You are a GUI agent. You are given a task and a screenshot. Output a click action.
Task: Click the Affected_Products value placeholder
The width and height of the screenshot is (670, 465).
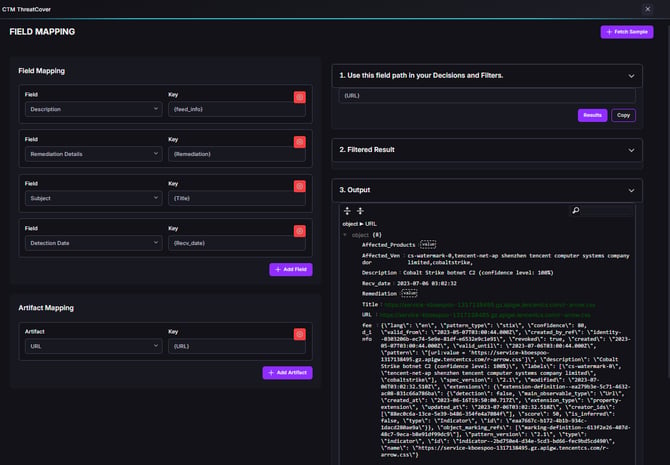[428, 244]
